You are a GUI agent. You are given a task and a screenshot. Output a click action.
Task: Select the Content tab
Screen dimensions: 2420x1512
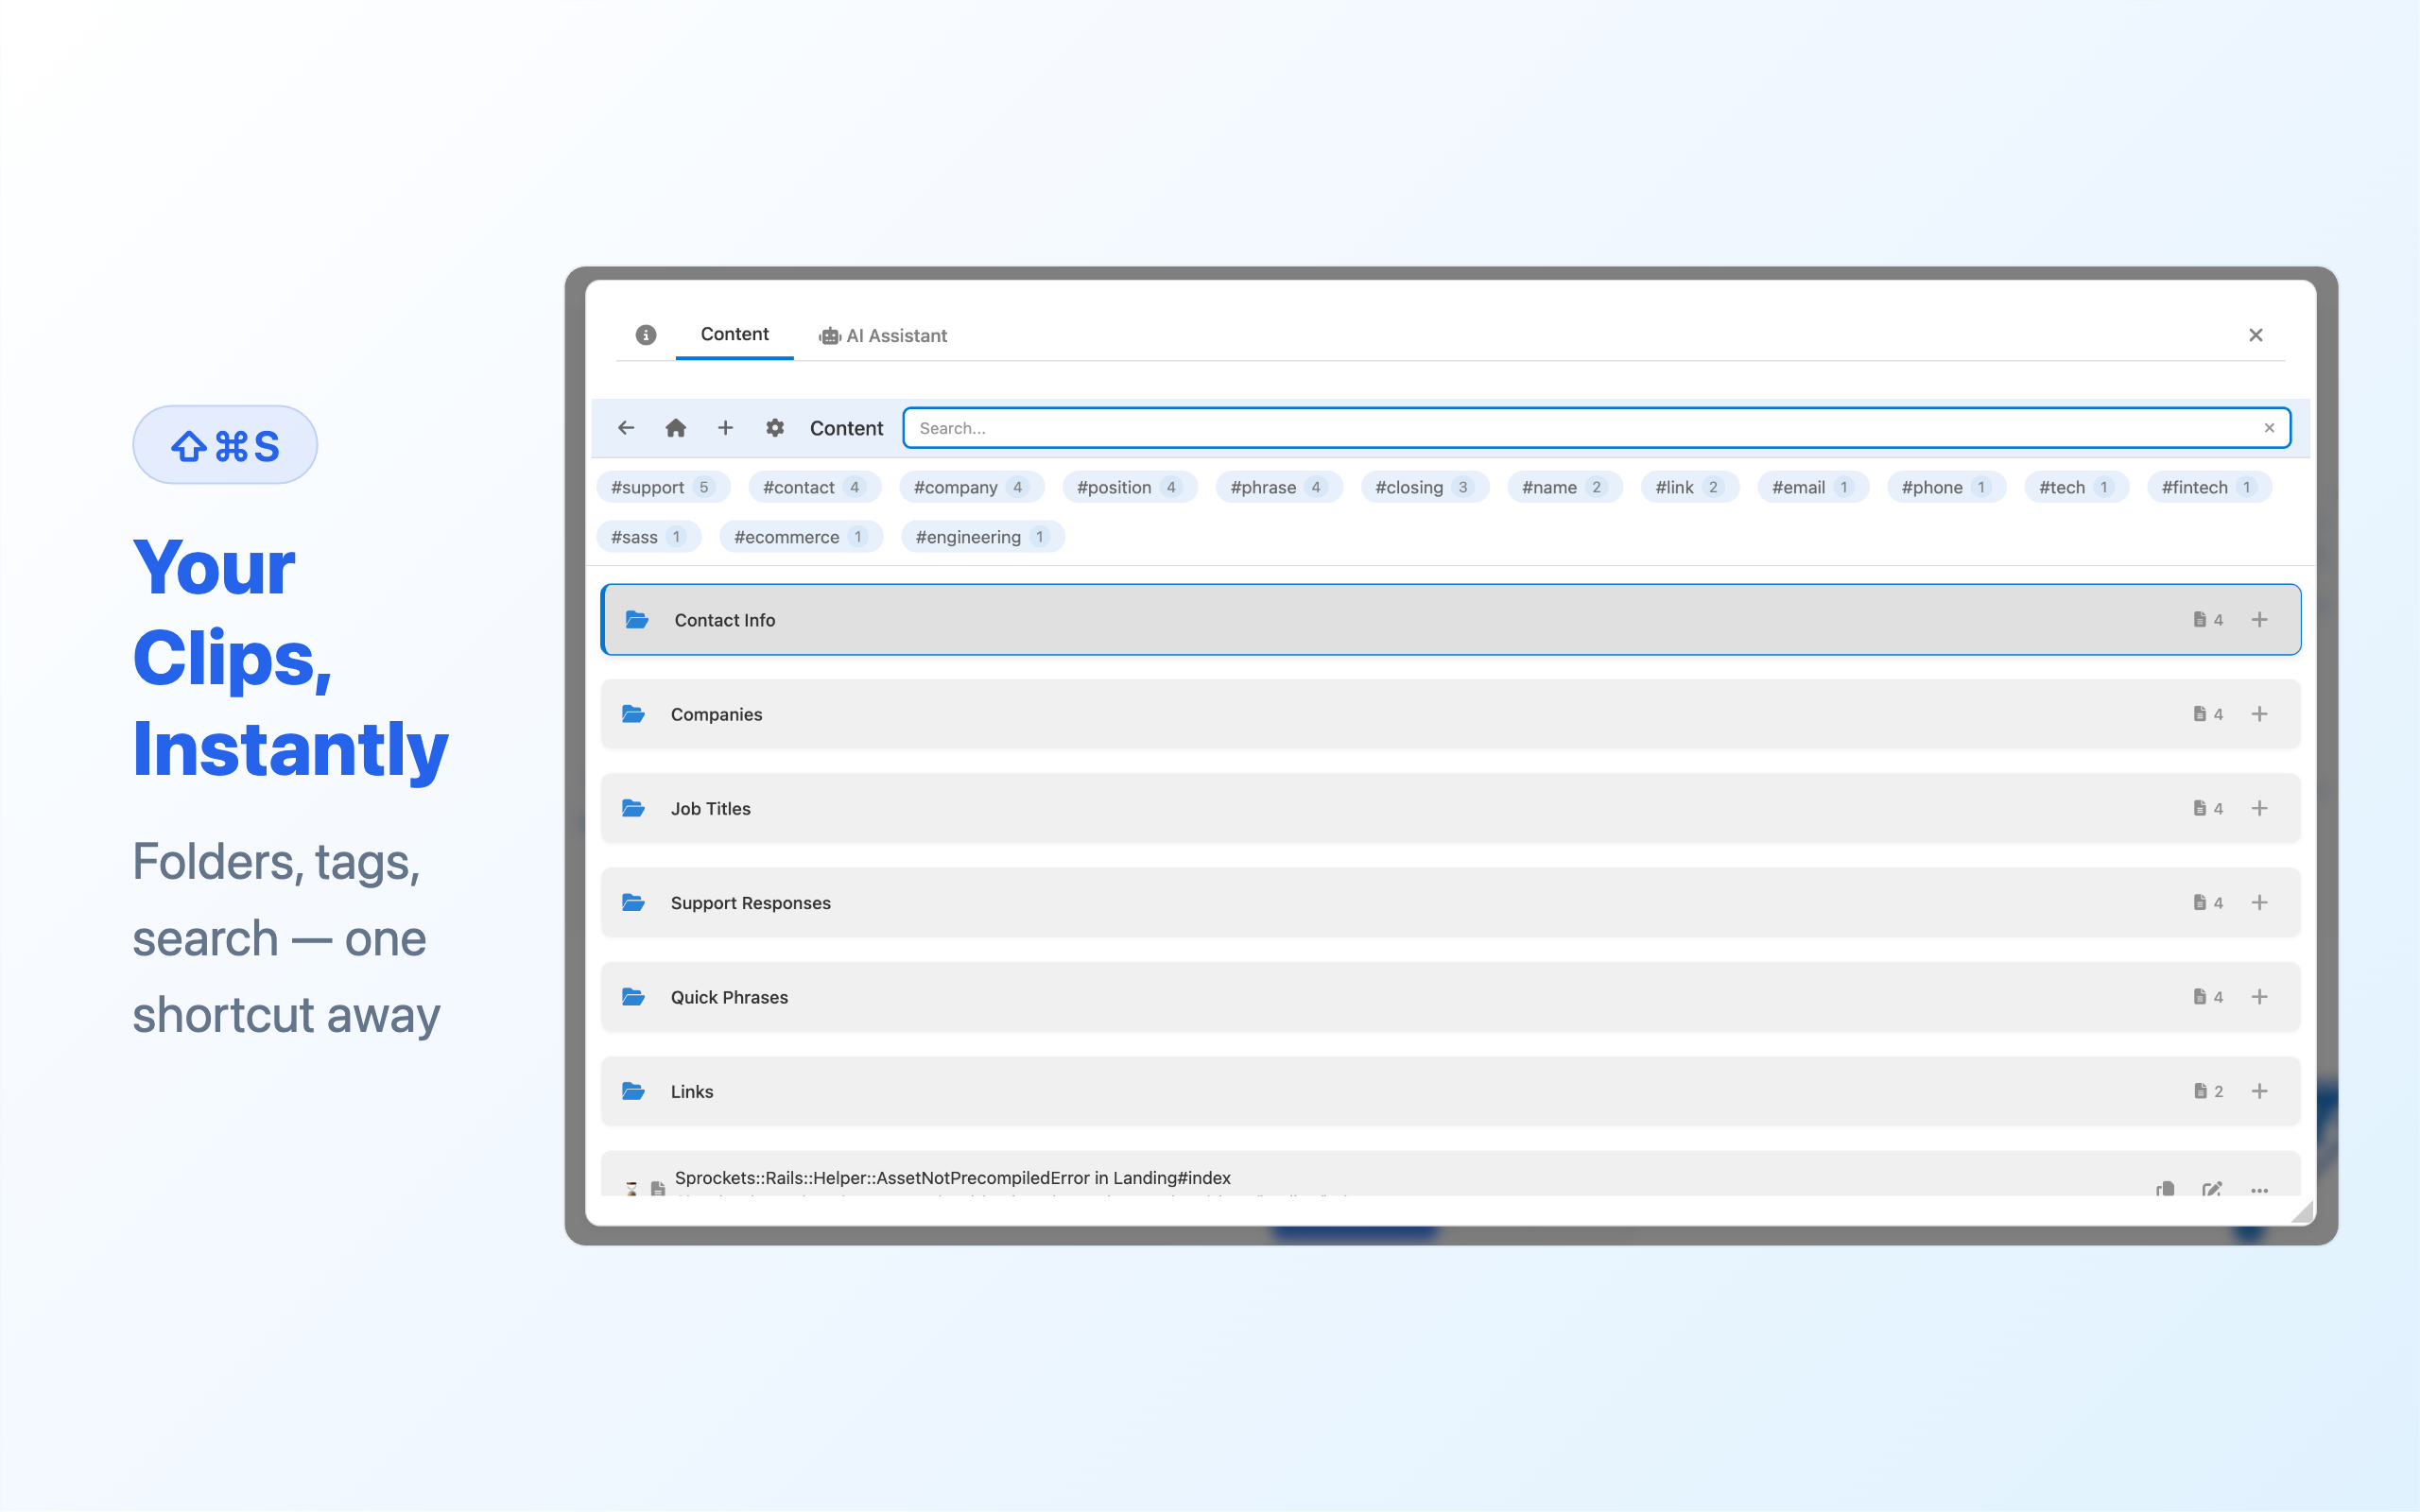[x=734, y=334]
